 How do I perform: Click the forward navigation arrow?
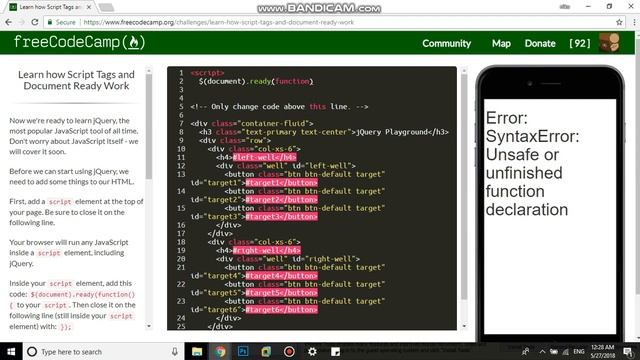(21, 22)
